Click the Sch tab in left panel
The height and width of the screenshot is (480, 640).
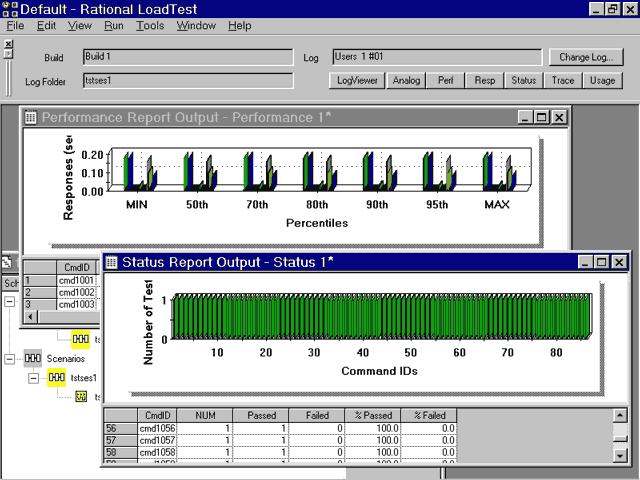click(x=11, y=283)
